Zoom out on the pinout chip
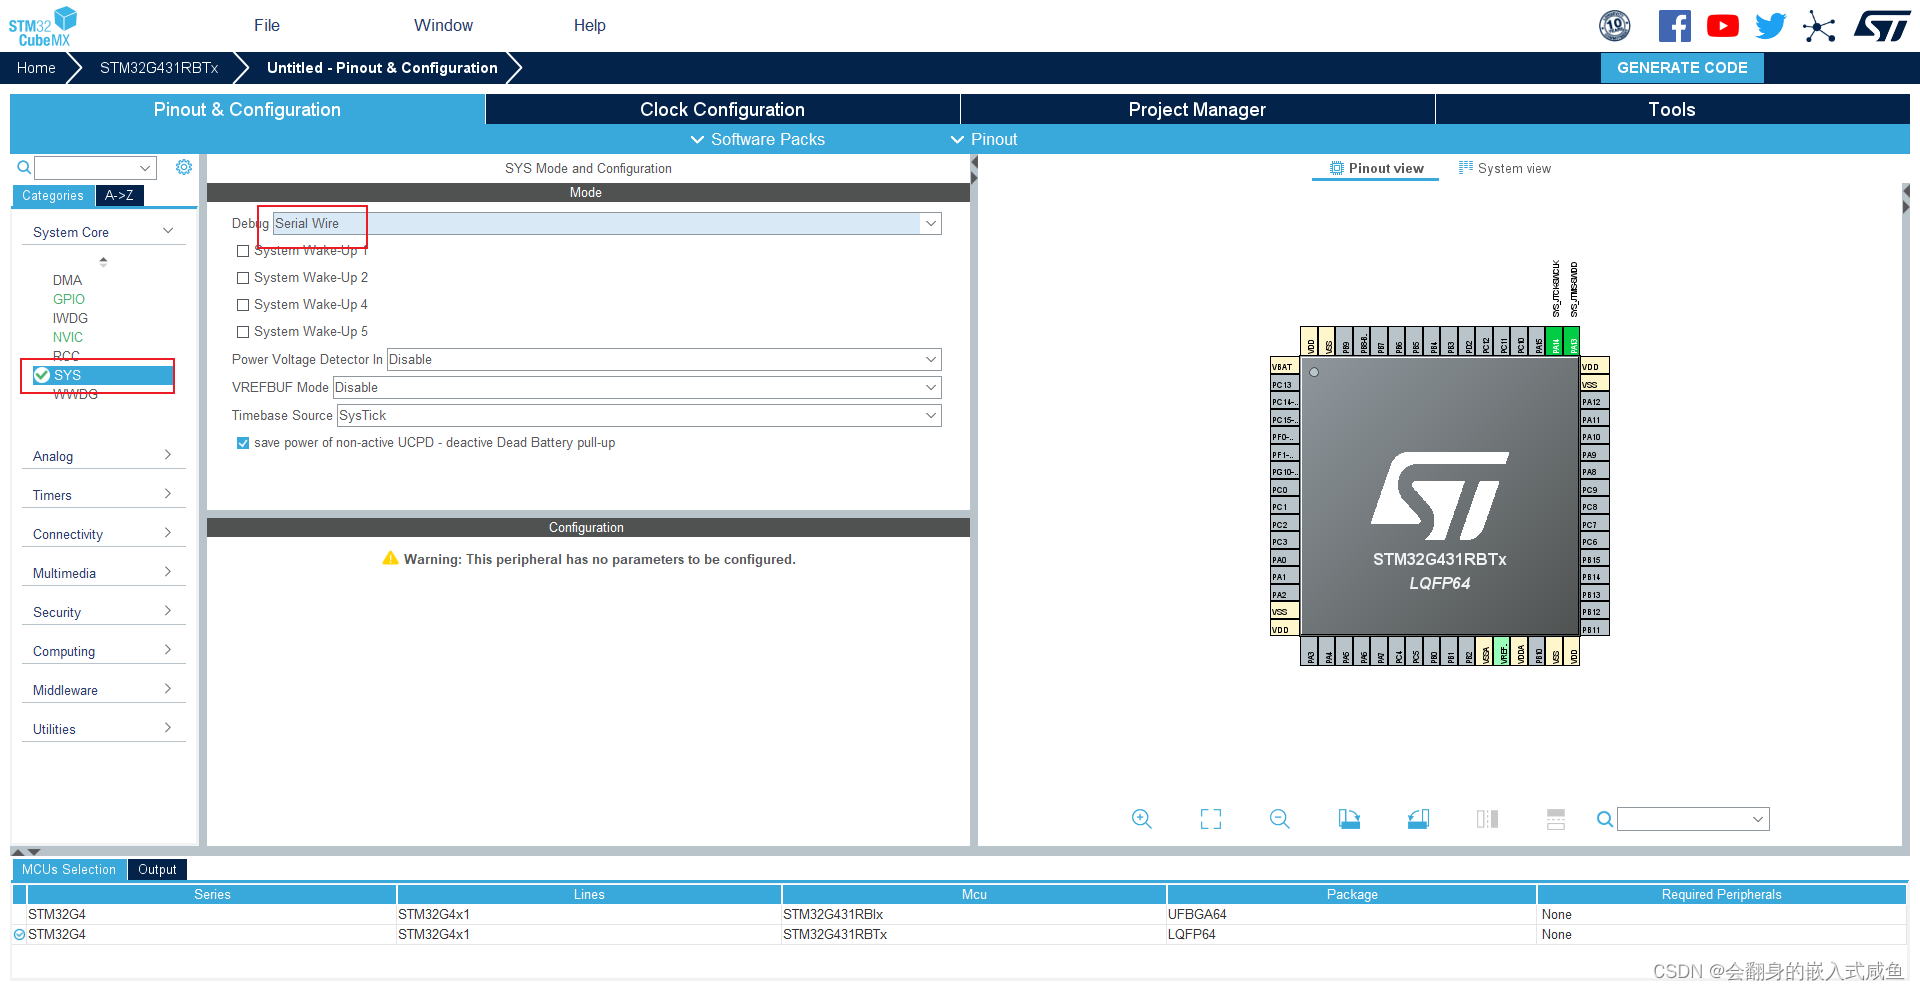1920x991 pixels. click(1279, 819)
